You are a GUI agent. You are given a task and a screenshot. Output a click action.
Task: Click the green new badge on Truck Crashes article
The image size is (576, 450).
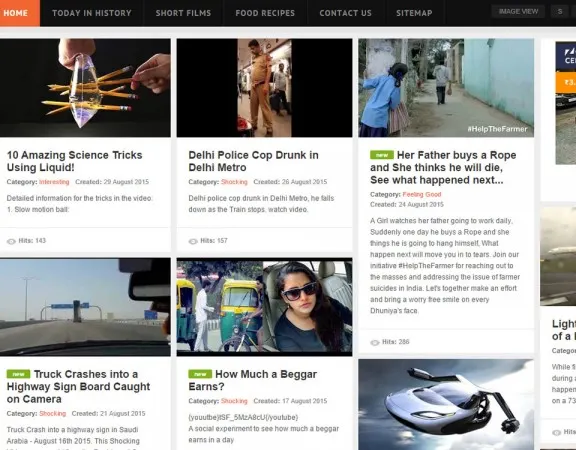(x=18, y=374)
